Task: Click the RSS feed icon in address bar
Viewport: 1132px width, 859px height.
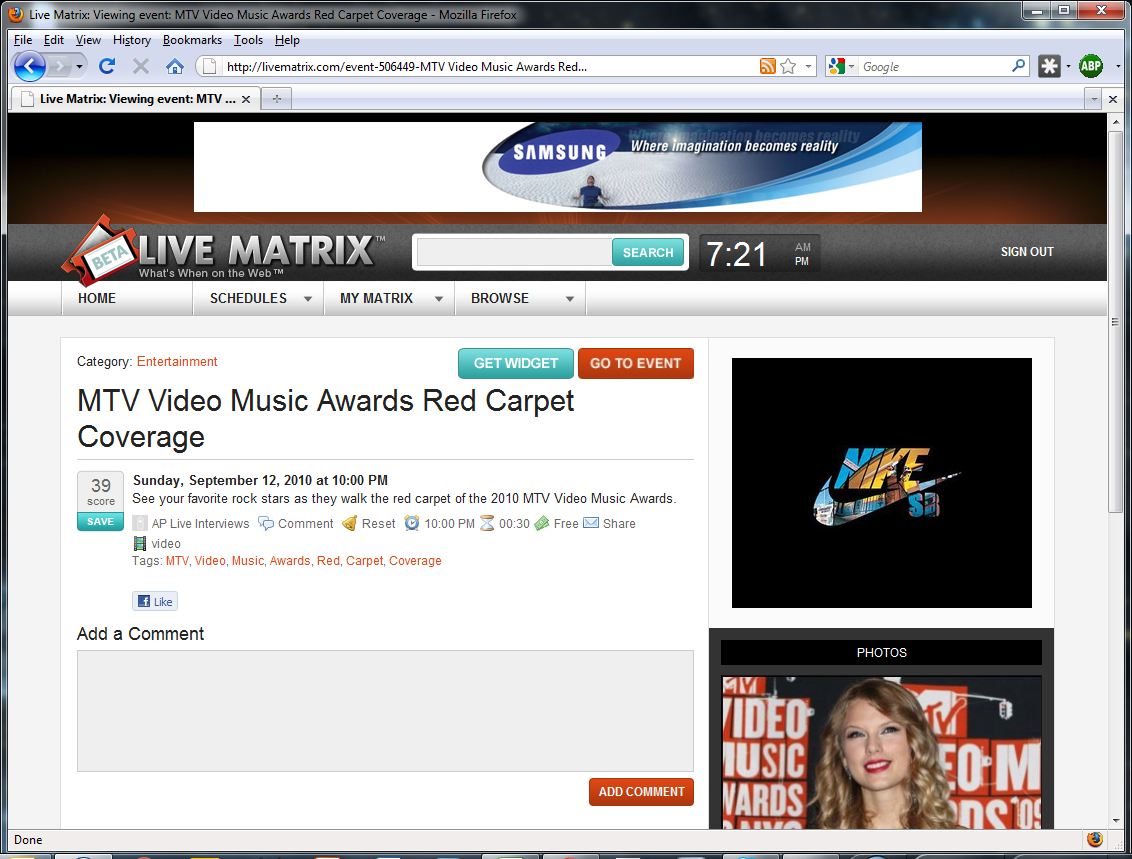Action: (767, 66)
